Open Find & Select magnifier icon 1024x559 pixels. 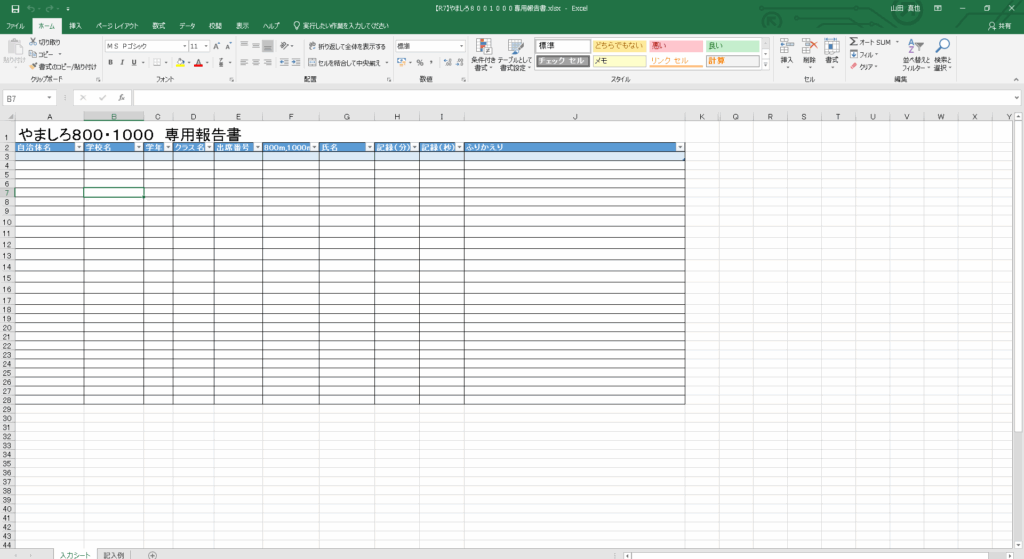point(942,54)
